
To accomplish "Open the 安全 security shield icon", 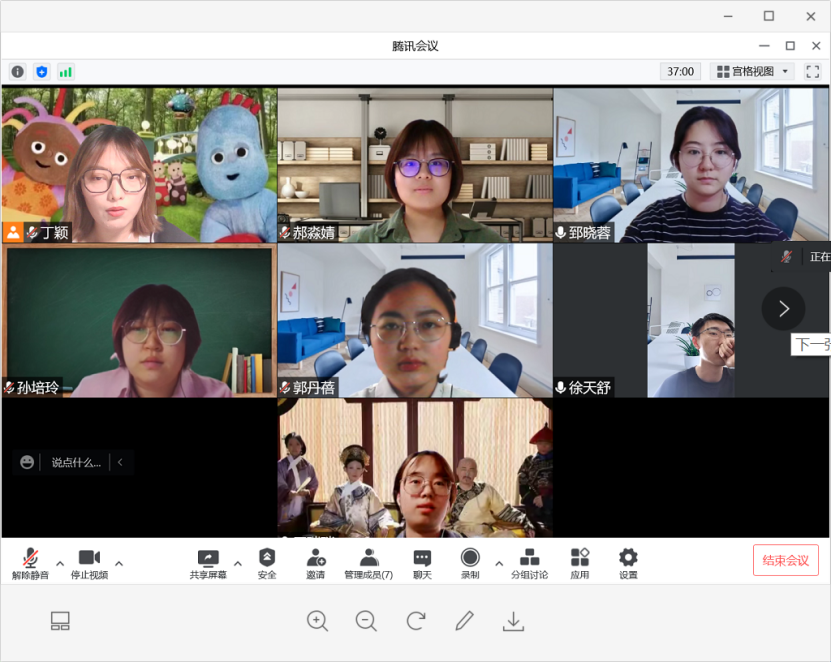I will click(x=267, y=563).
